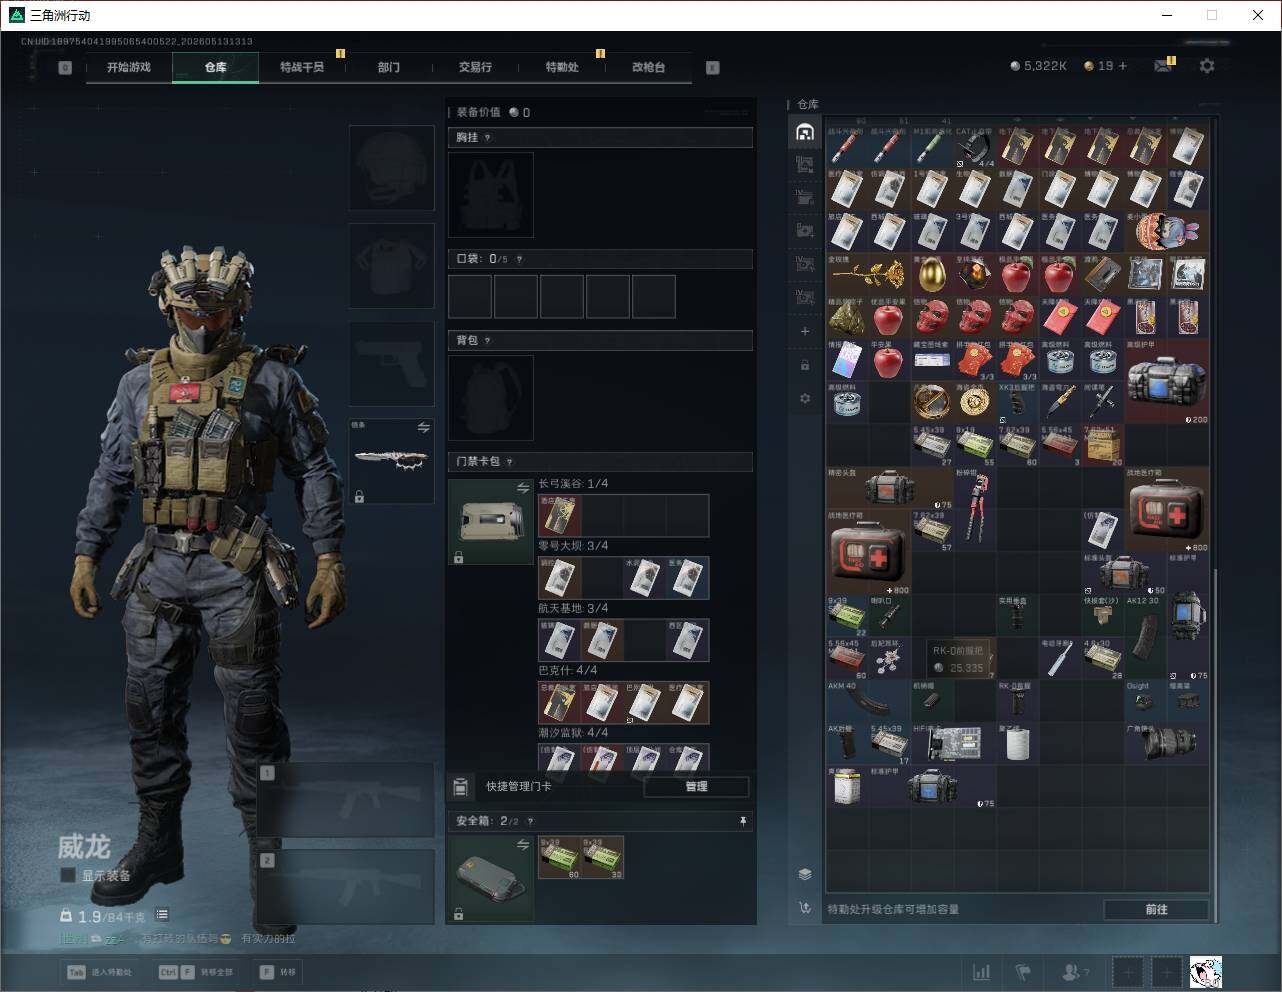Open the friends list icon in bottom bar
The height and width of the screenshot is (992, 1282).
tap(1074, 972)
